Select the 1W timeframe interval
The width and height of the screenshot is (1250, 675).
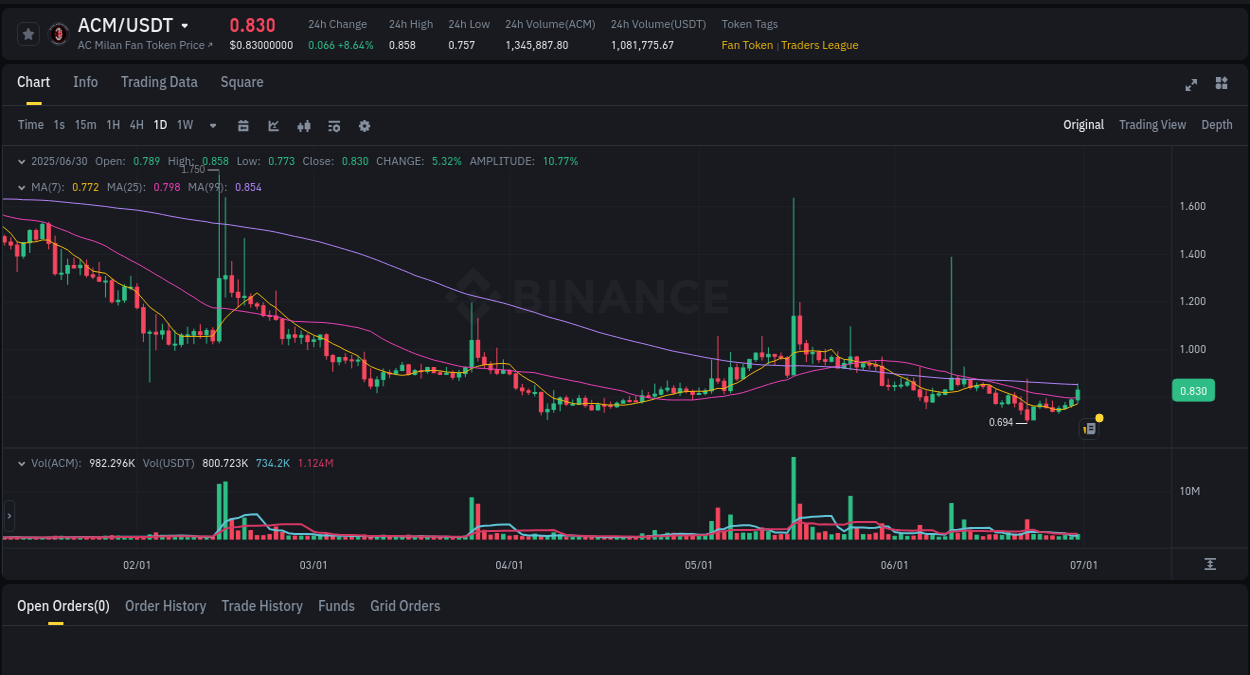click(x=184, y=125)
